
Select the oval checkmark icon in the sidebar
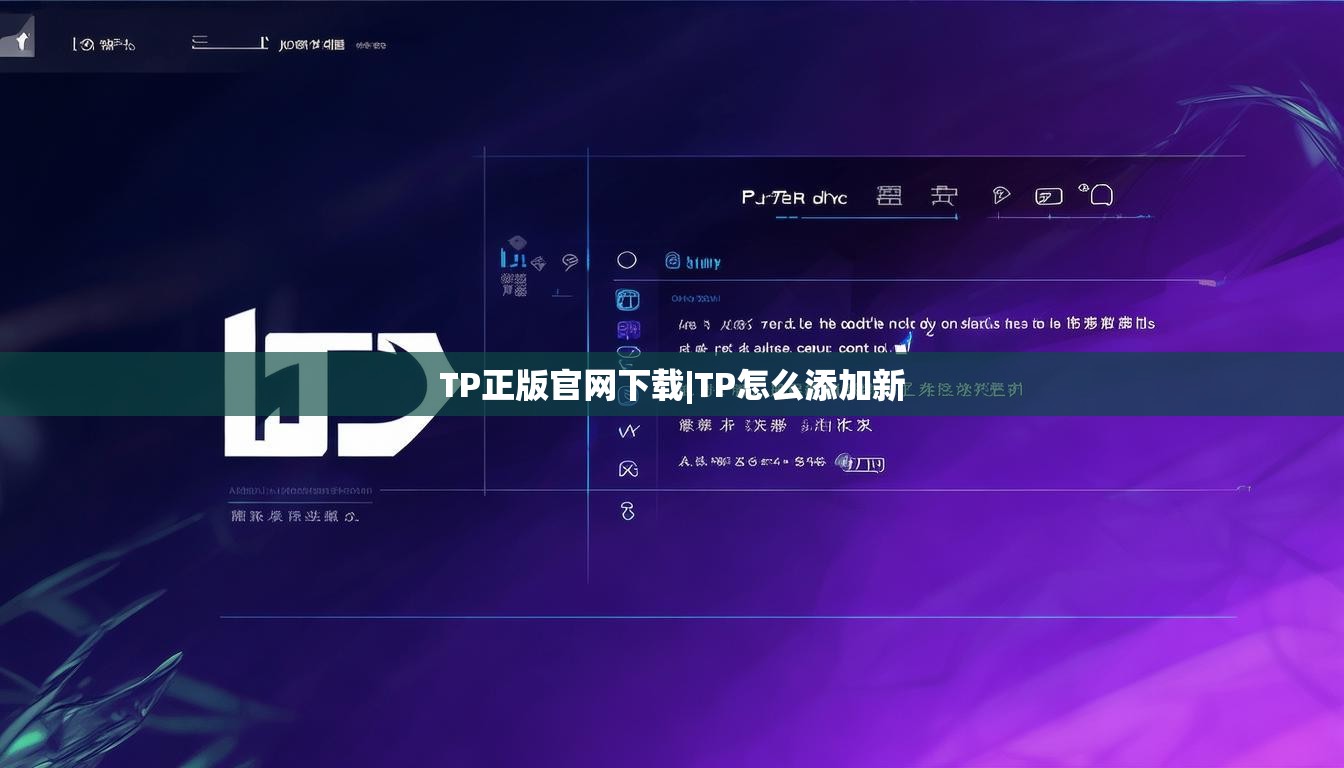(x=627, y=352)
